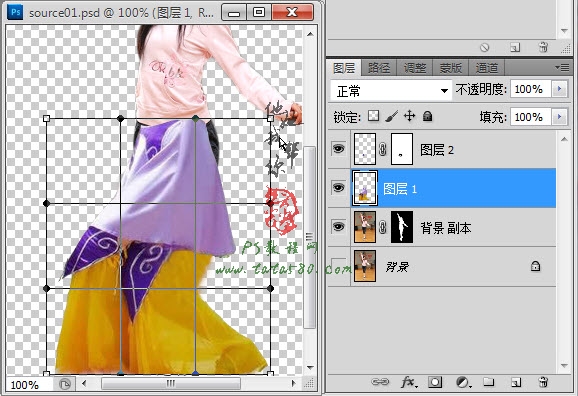578x396 pixels.
Task: Click the document horizontal scrollbar thumb
Action: [x=171, y=383]
